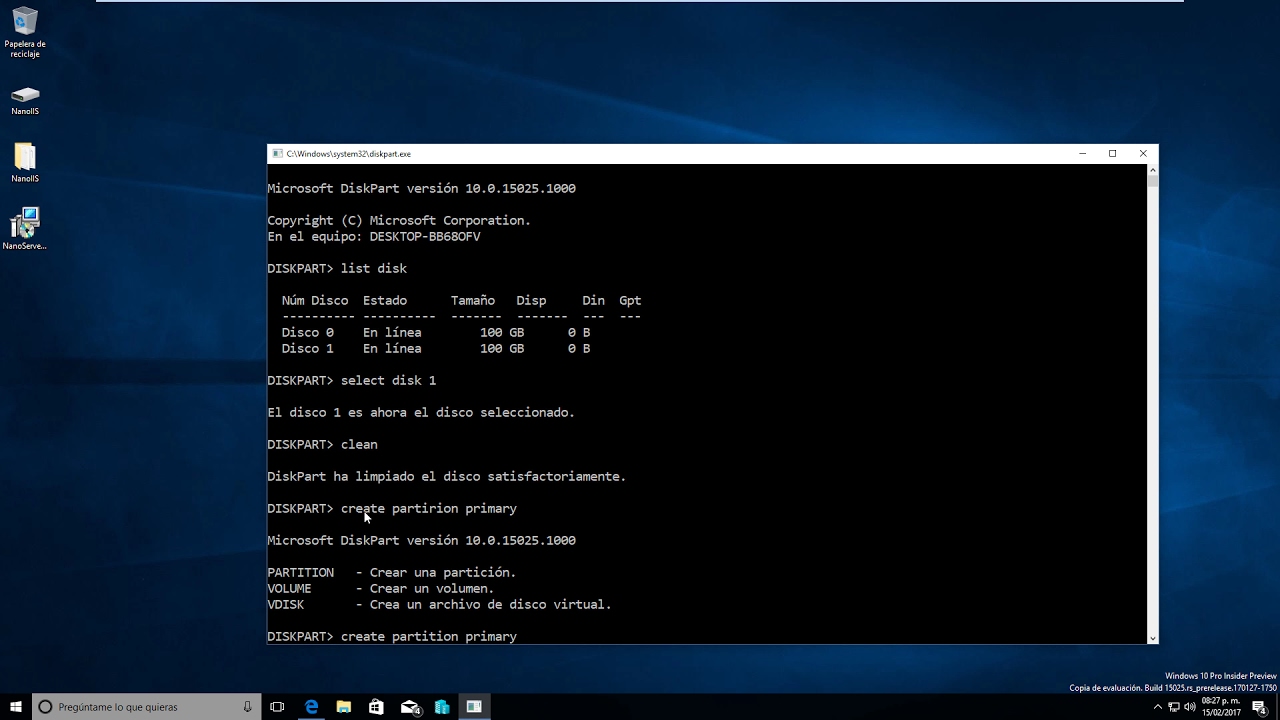This screenshot has width=1280, height=720.
Task: Click 'En el equipo: DESKTOP-BB68OFV' text
Action: click(374, 237)
